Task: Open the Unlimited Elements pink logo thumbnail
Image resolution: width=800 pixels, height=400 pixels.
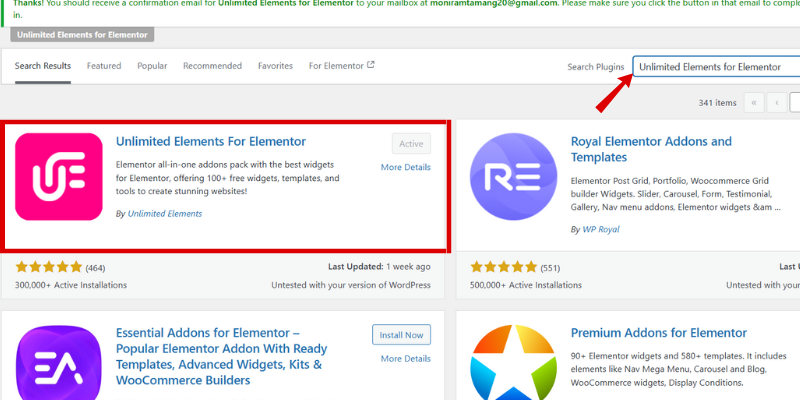Action: 59,177
